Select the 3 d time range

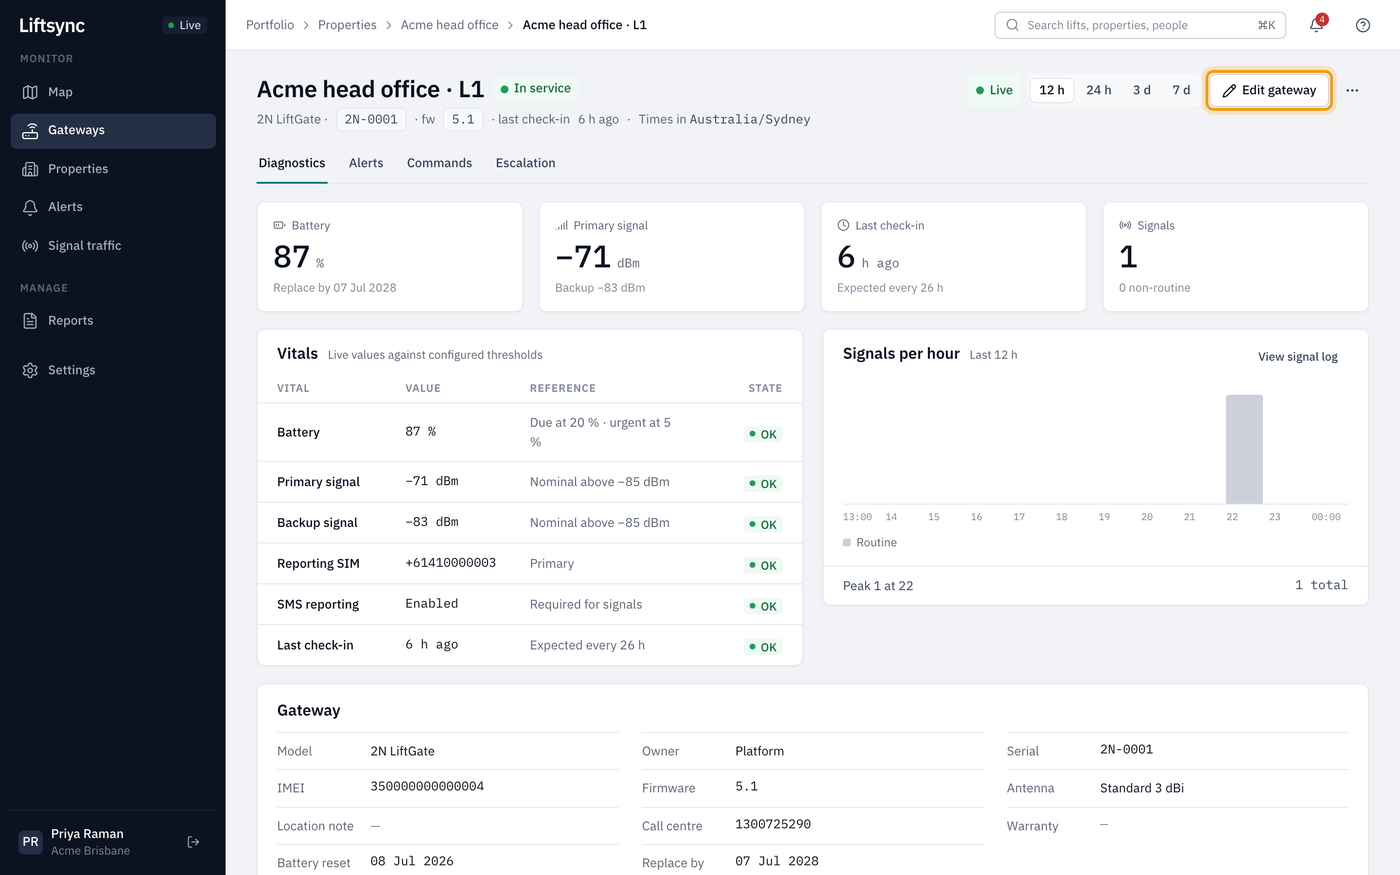(x=1142, y=90)
